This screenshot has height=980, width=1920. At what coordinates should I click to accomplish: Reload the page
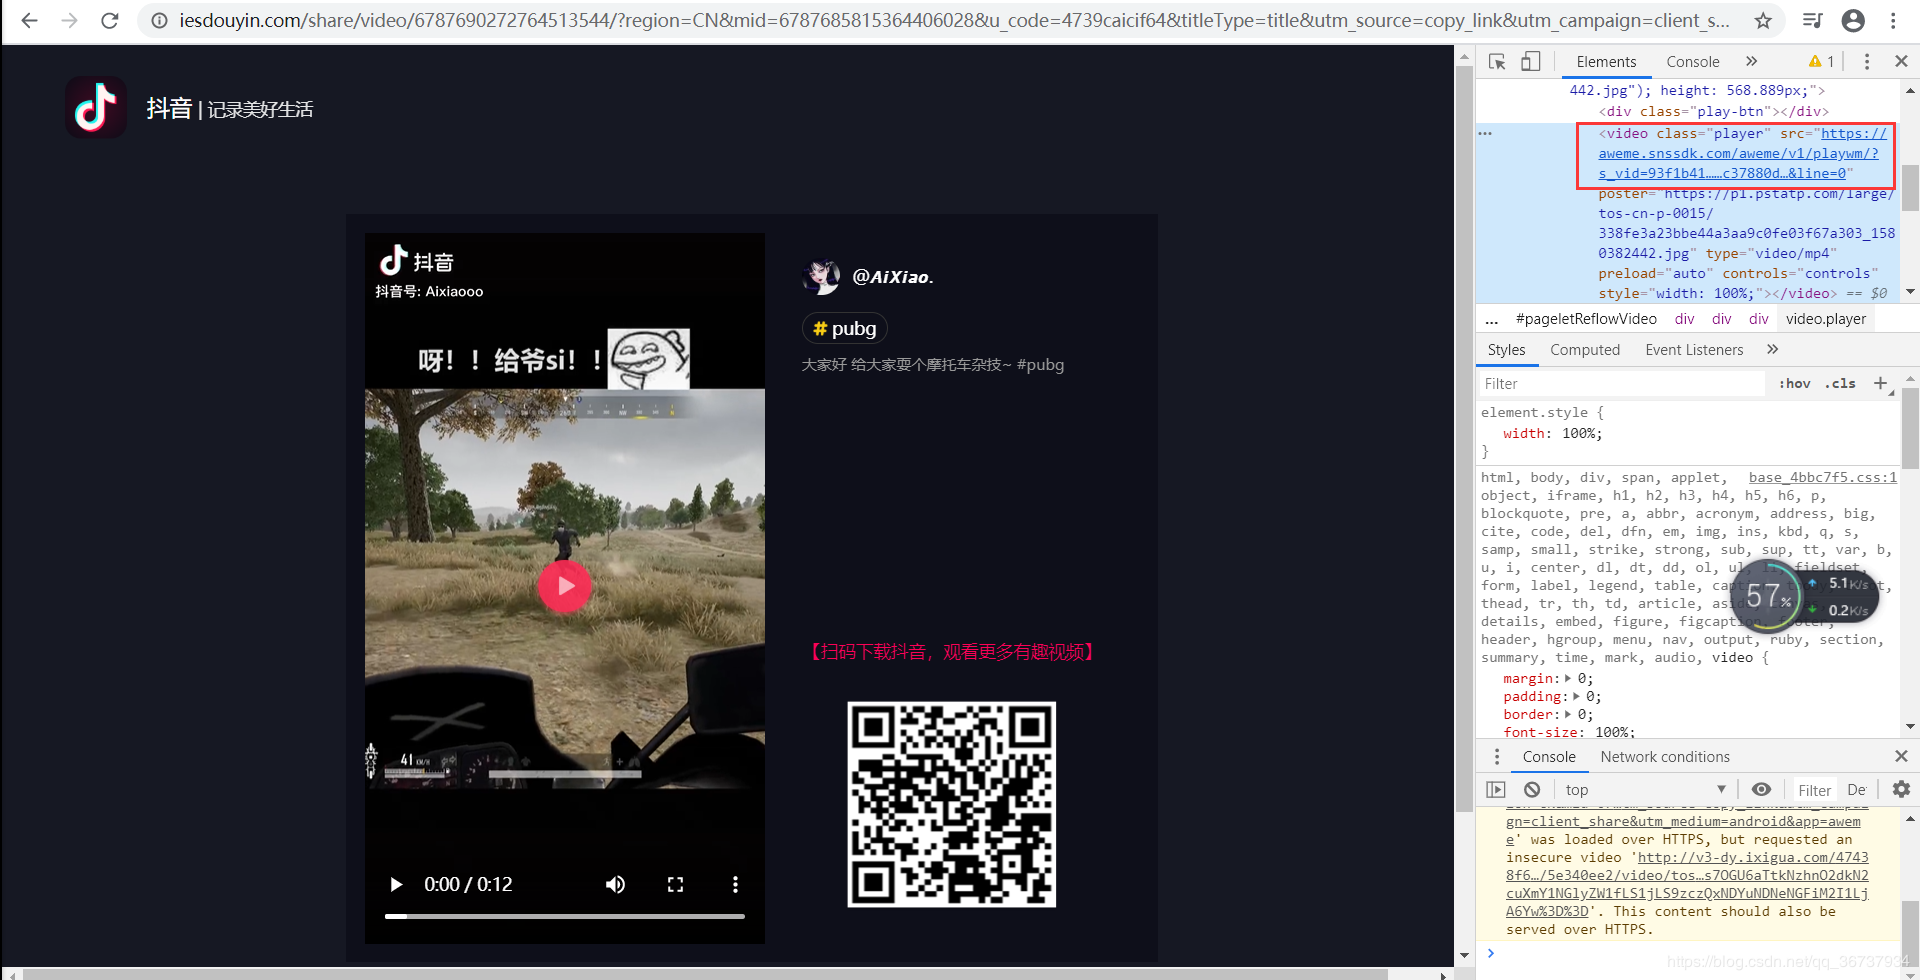(x=110, y=21)
